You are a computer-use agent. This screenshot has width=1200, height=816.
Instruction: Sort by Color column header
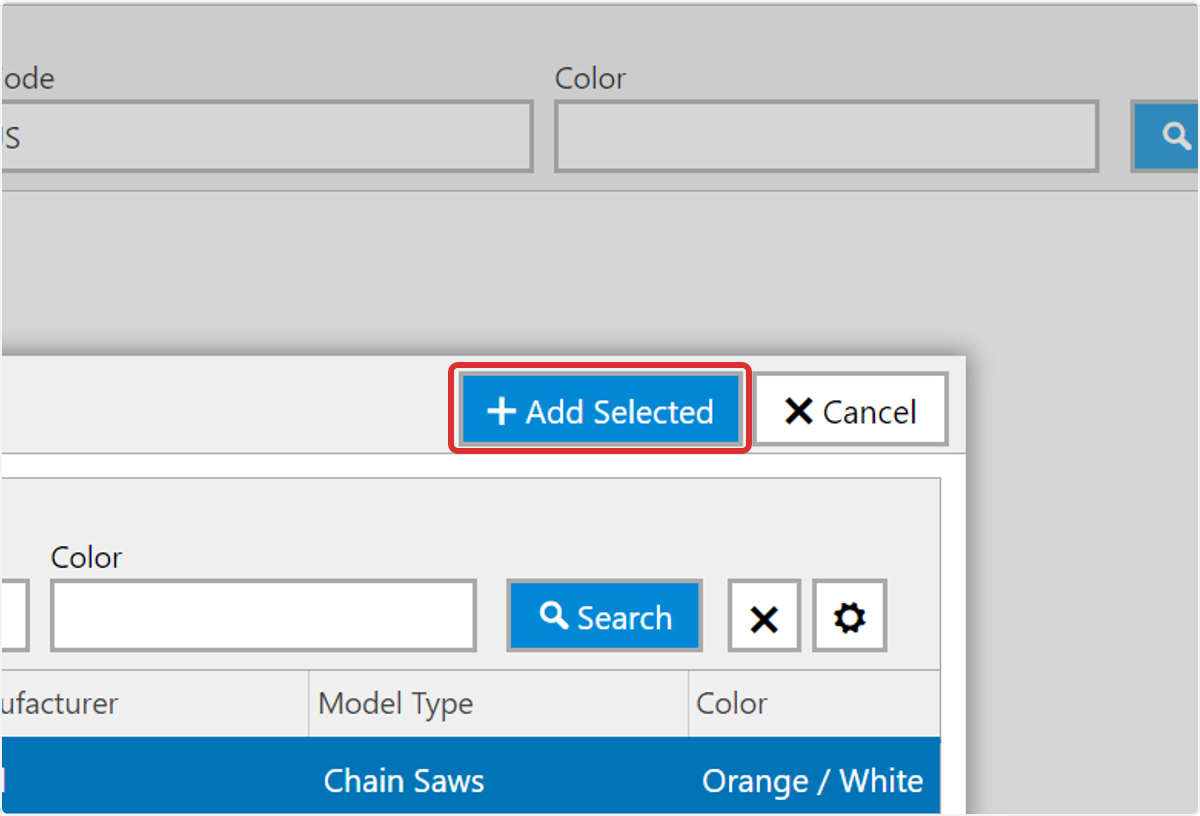click(x=814, y=703)
